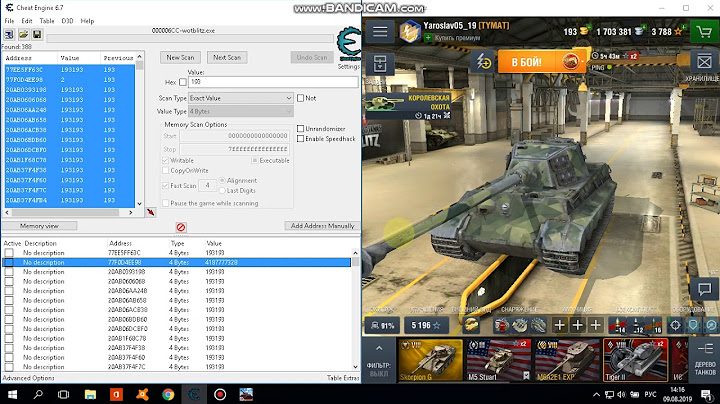720x404 pixels.
Task: Show hidden system tray icons
Action: click(596, 394)
